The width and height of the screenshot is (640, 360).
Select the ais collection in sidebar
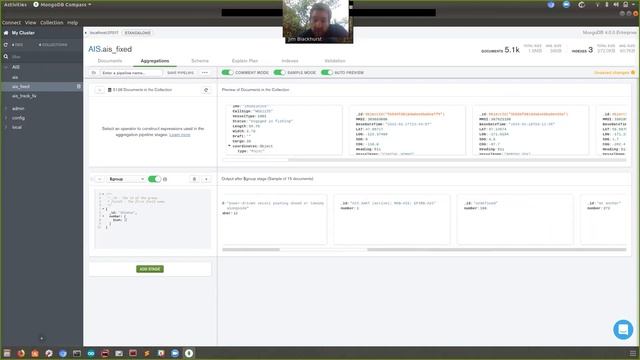pyautogui.click(x=15, y=77)
